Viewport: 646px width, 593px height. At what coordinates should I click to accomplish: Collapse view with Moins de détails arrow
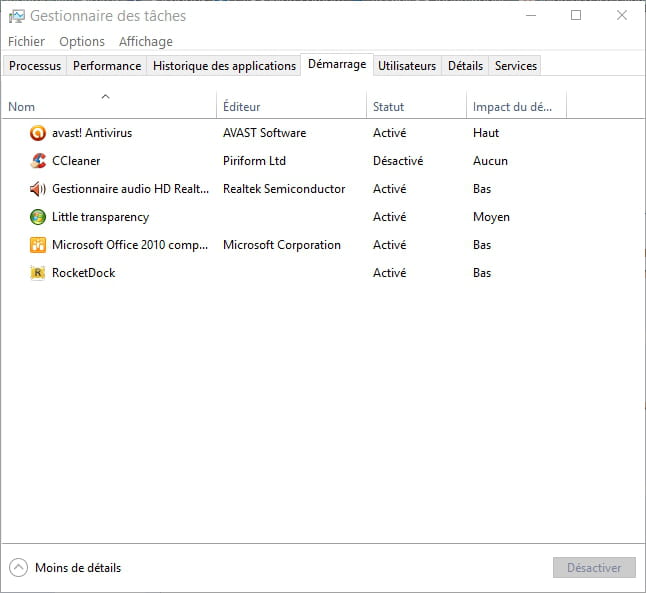coord(19,568)
